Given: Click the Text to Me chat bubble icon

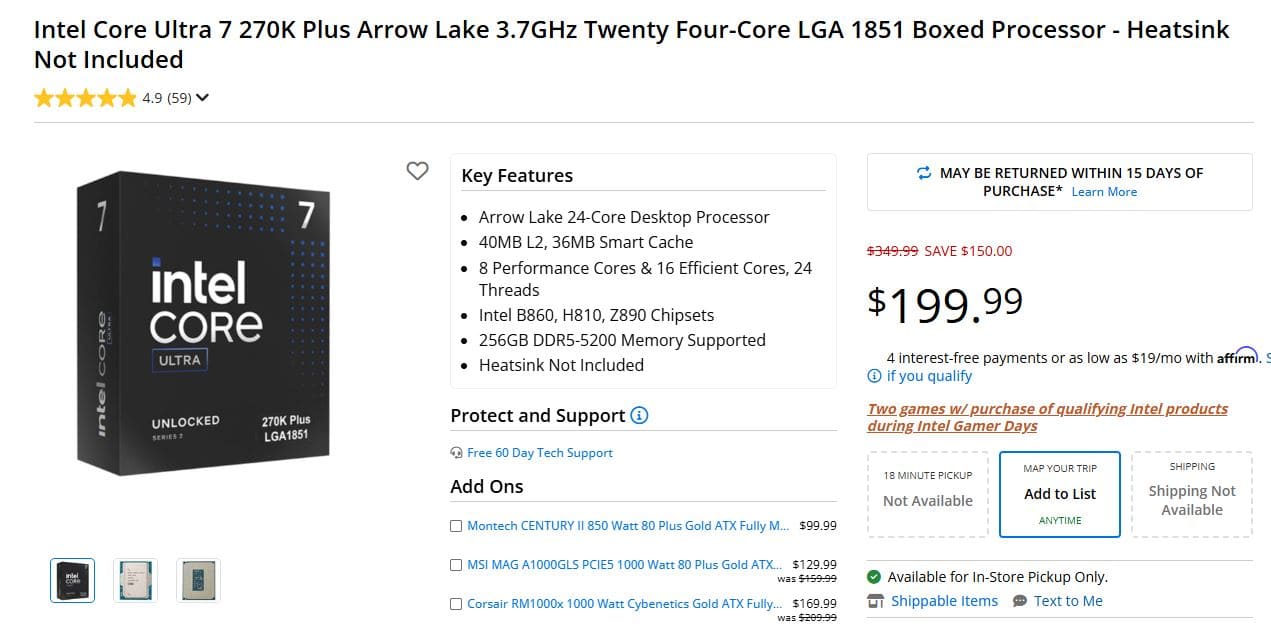Looking at the screenshot, I should 1020,601.
